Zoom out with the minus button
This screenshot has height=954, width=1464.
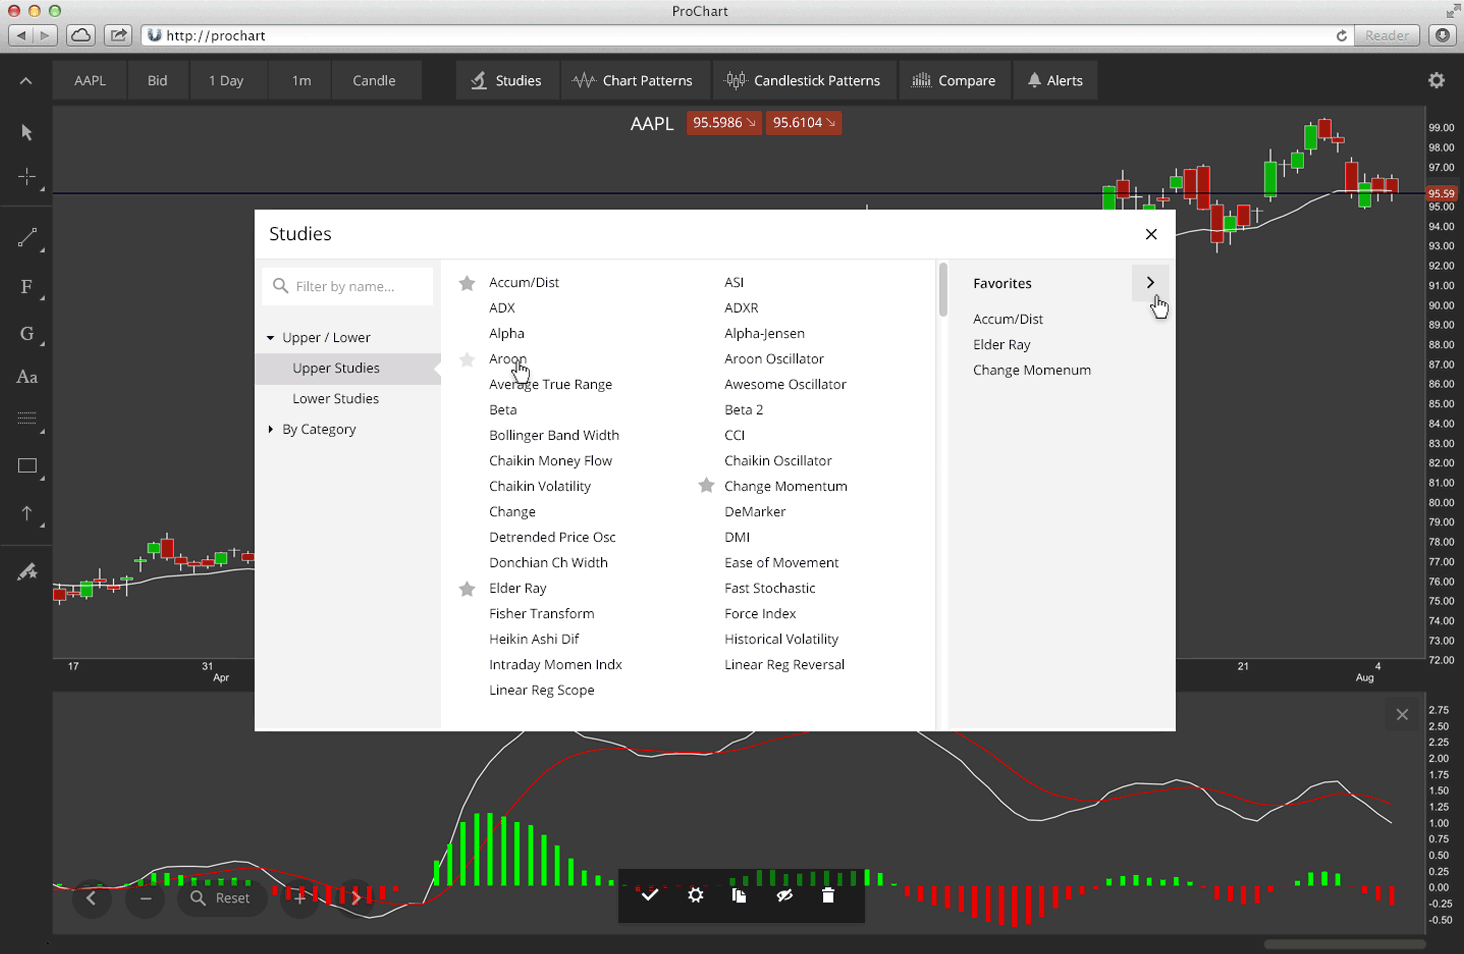click(145, 898)
